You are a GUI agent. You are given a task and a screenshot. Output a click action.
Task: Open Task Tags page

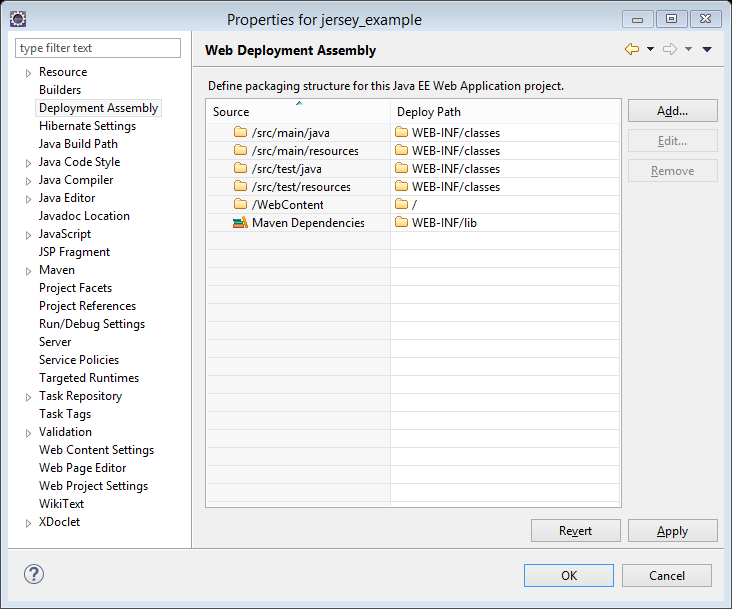click(x=65, y=414)
